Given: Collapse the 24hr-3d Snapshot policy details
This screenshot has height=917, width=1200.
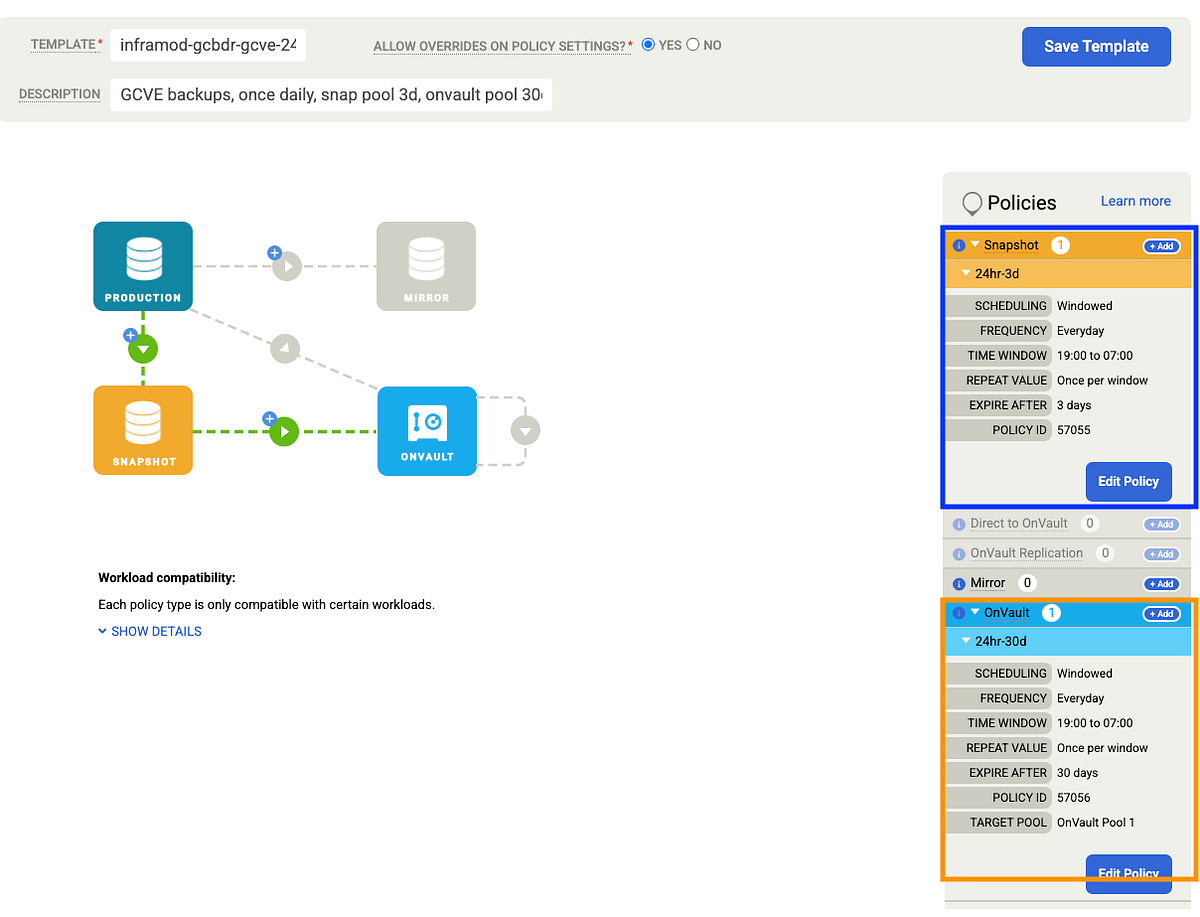Looking at the screenshot, I should pos(966,273).
